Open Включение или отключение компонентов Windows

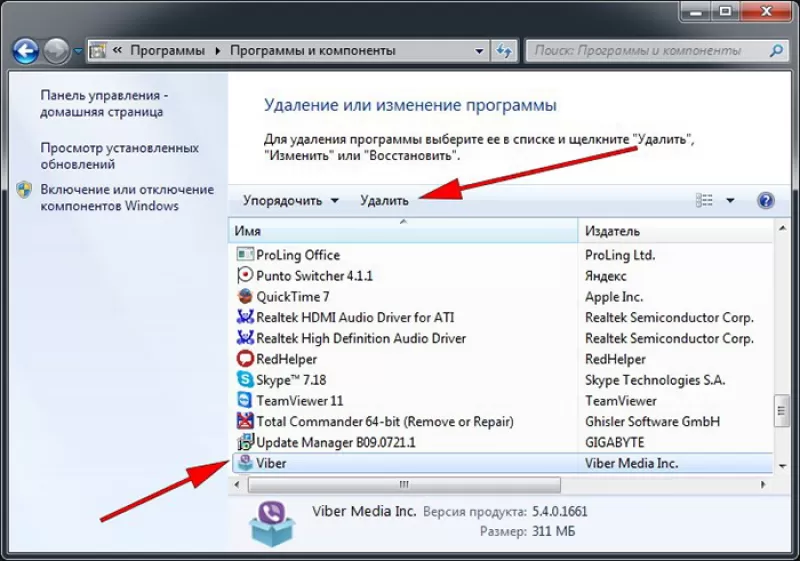click(x=127, y=197)
